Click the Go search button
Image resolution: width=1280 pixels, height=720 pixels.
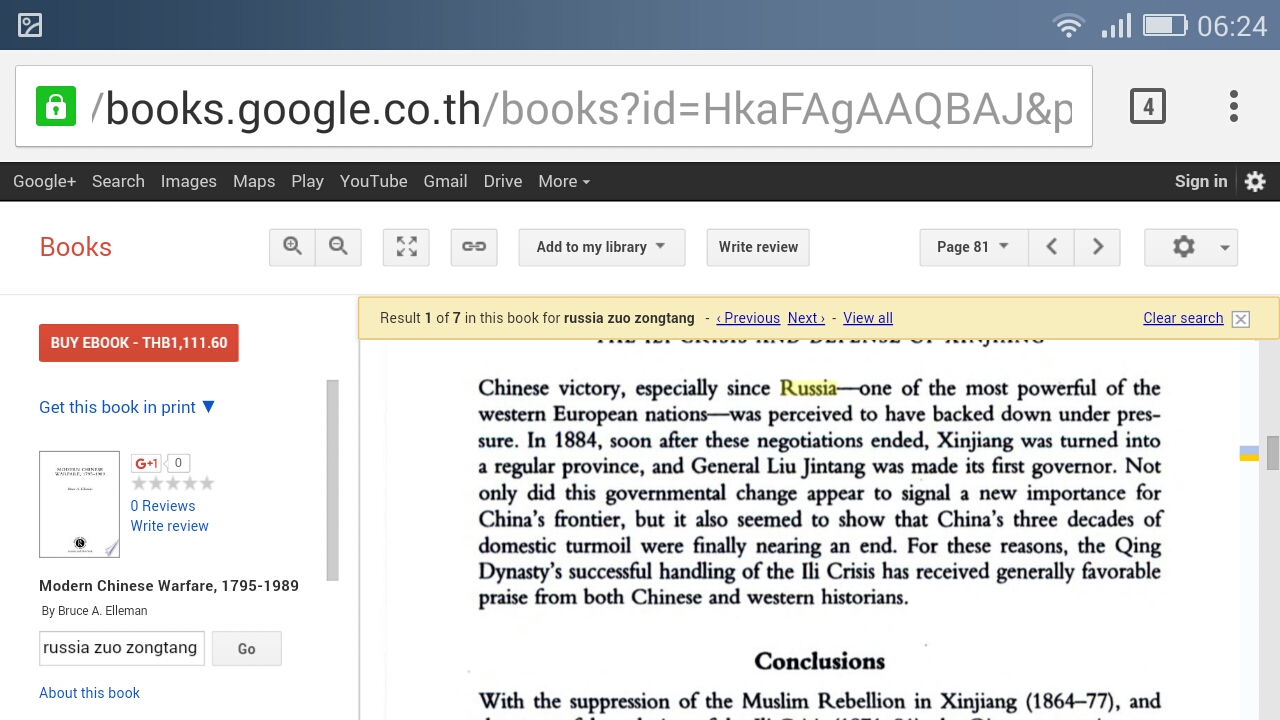click(246, 649)
